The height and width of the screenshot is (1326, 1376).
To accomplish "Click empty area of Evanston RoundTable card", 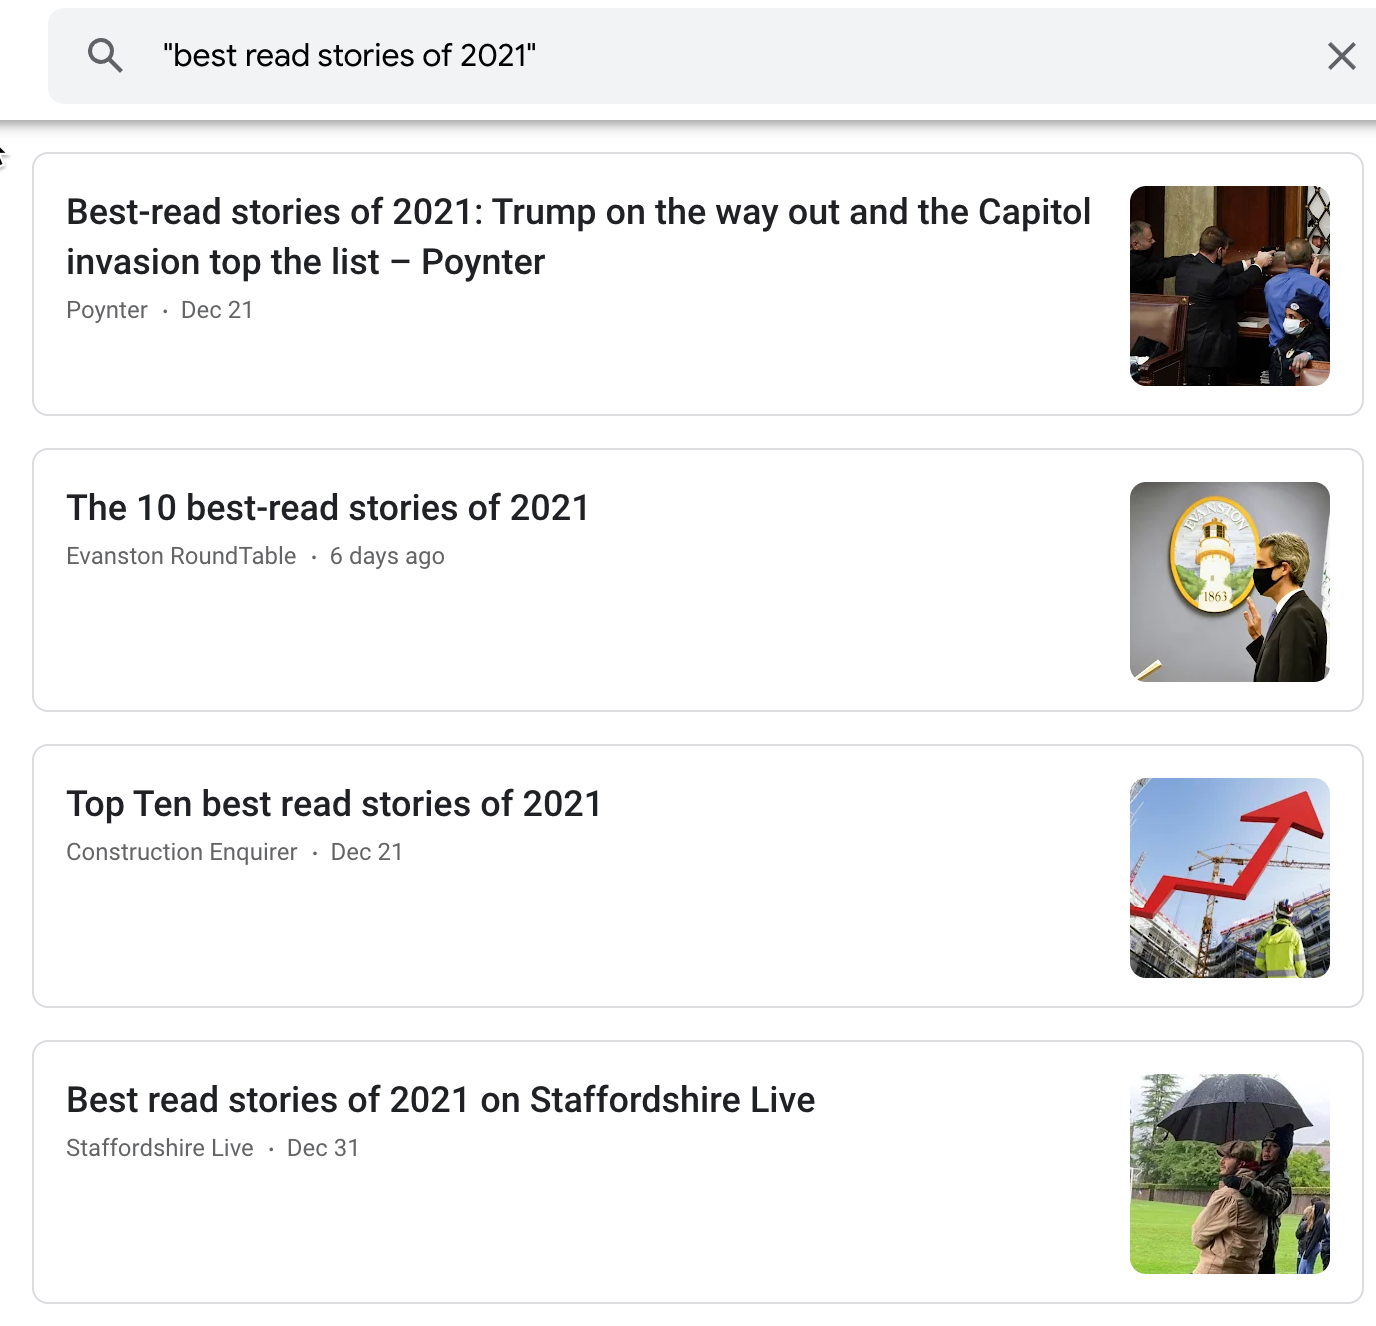I will click(580, 640).
